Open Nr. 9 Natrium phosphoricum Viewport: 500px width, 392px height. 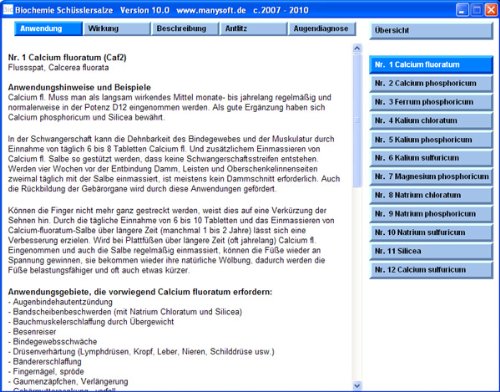coord(431,214)
